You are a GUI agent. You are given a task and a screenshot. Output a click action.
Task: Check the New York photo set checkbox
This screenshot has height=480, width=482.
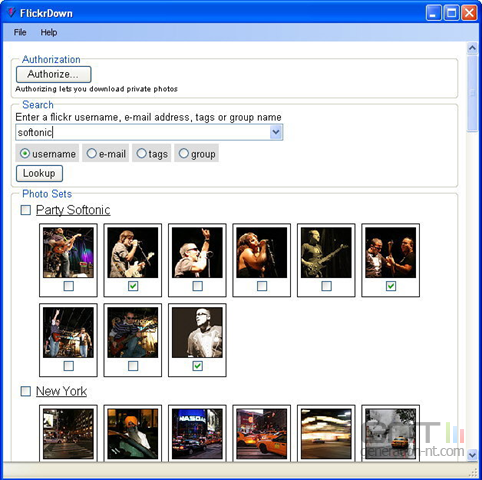click(26, 391)
